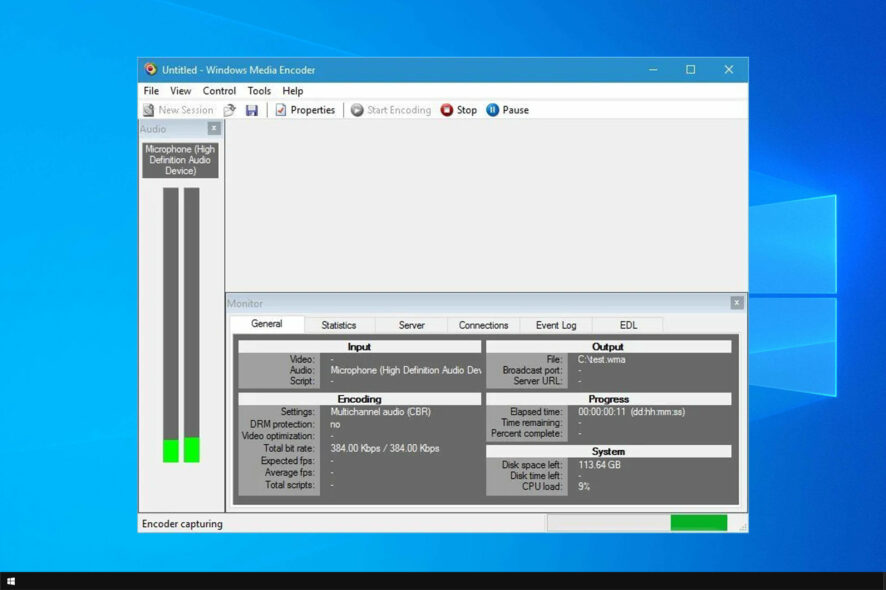The width and height of the screenshot is (886, 590).
Task: View the Server tab in Monitor
Action: click(x=411, y=324)
